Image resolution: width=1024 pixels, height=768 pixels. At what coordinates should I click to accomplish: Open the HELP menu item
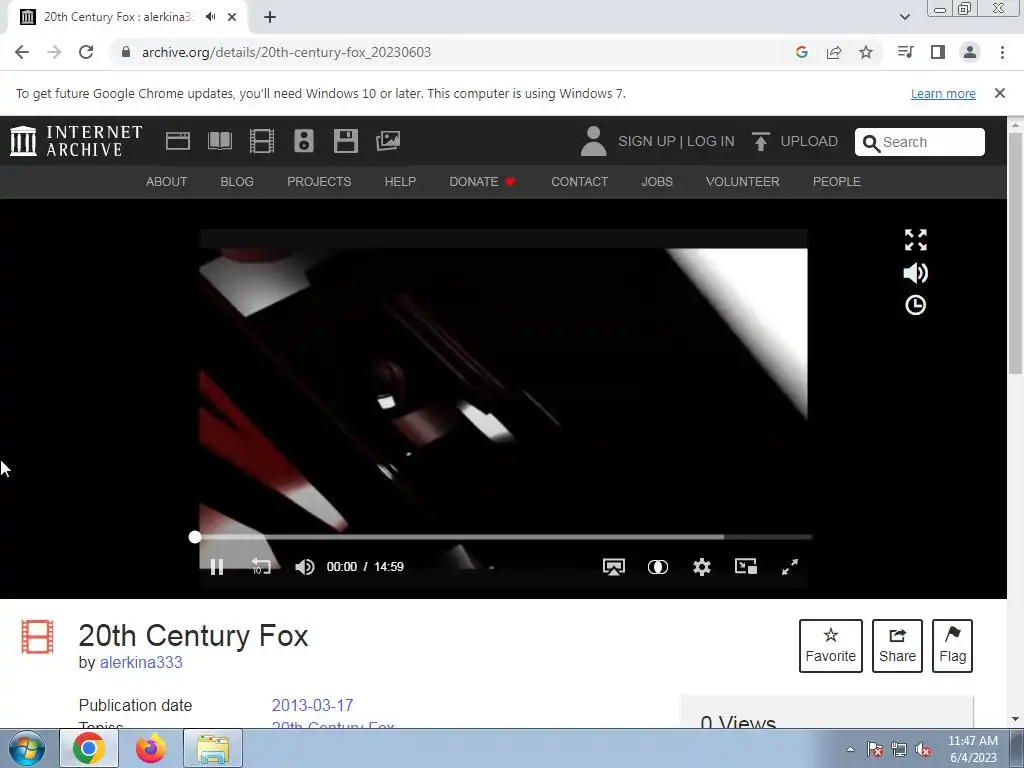pyautogui.click(x=400, y=182)
